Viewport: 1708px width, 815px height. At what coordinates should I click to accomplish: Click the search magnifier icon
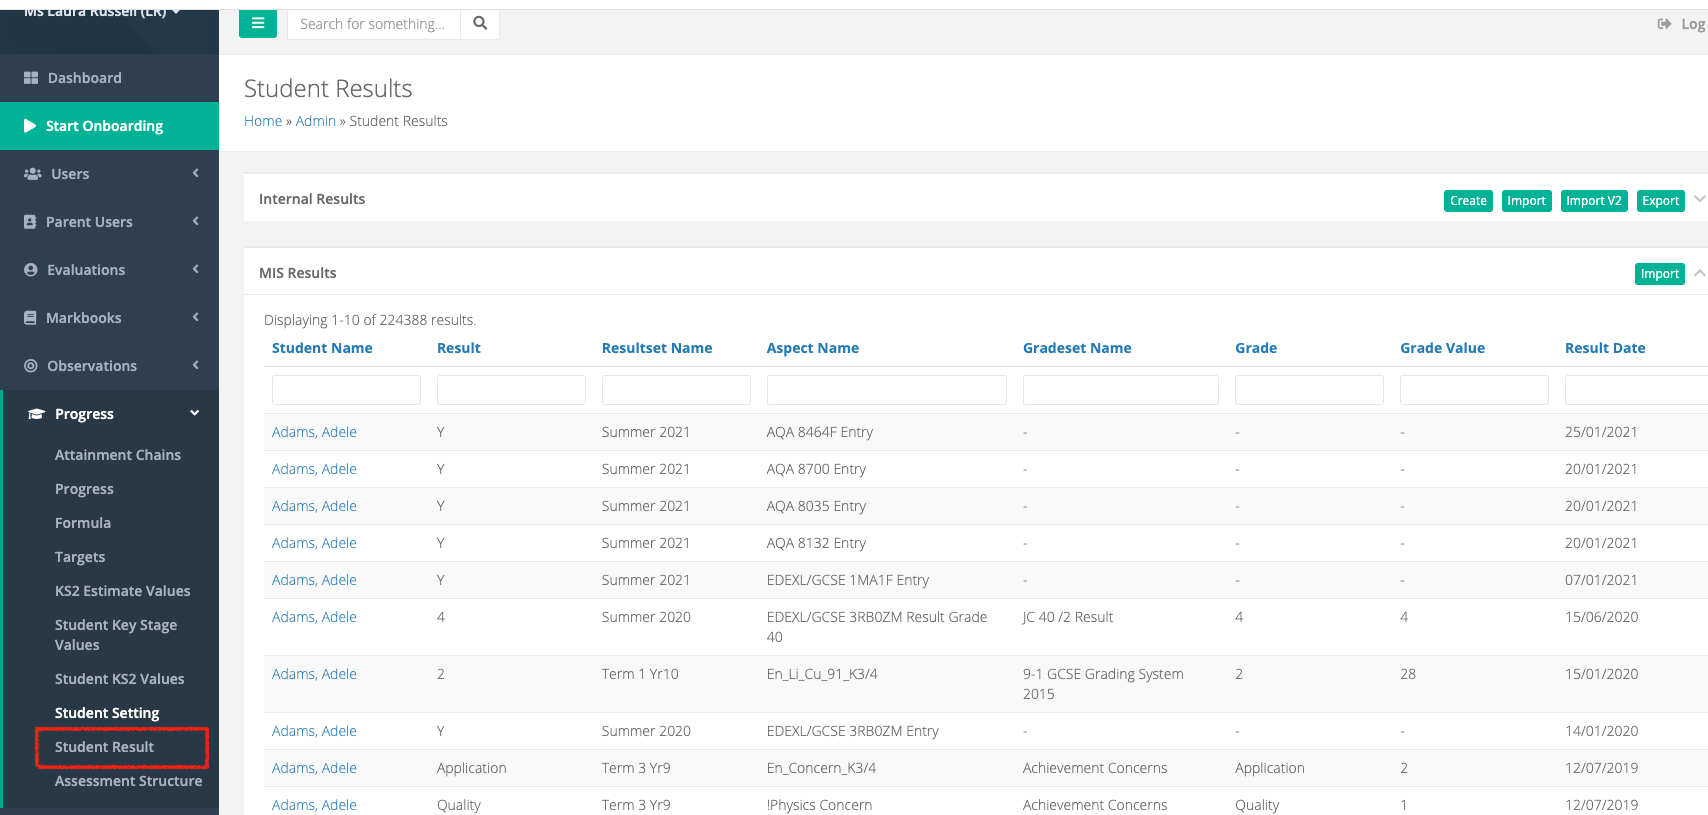(480, 23)
